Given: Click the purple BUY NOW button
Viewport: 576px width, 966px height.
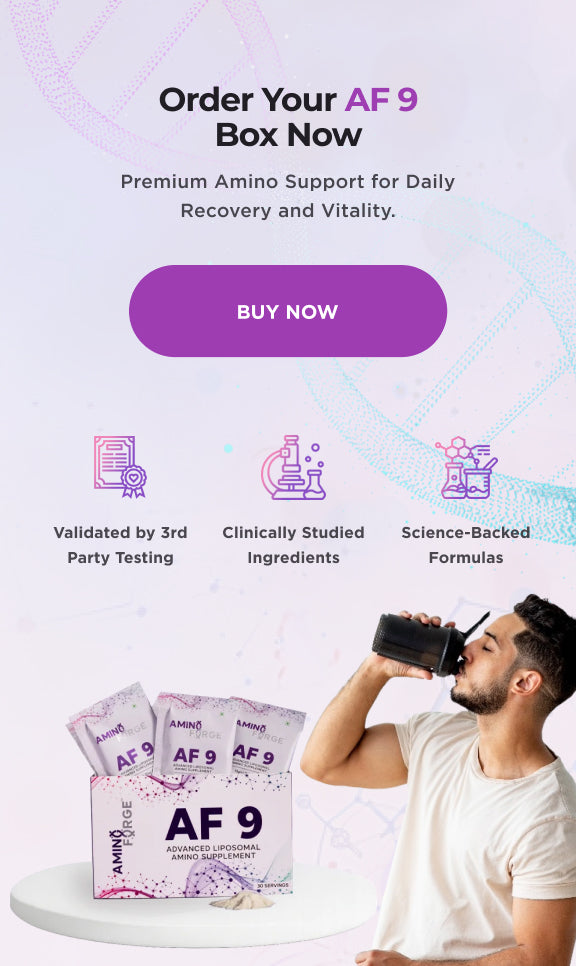Looking at the screenshot, I should tap(288, 311).
